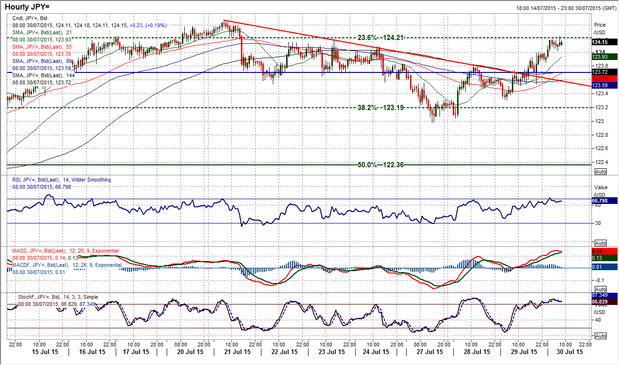Click the Auto button on the price panel
The image size is (619, 365).
point(600,172)
